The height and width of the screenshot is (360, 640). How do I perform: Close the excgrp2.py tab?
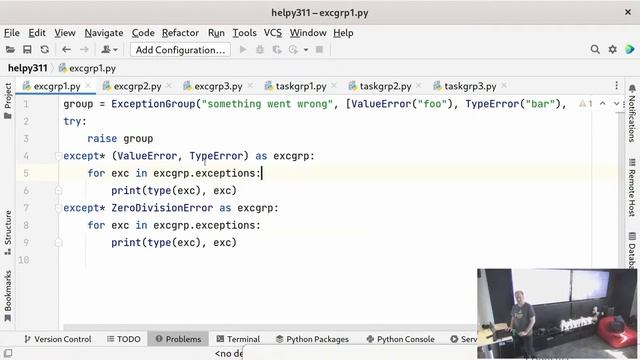pos(169,86)
